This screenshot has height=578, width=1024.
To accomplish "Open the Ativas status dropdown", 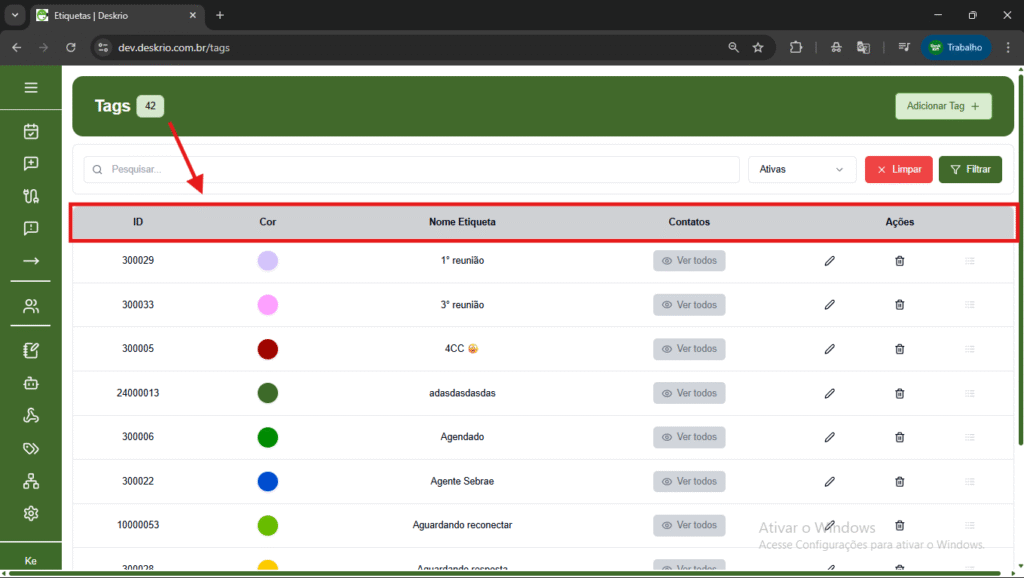I will pos(801,170).
